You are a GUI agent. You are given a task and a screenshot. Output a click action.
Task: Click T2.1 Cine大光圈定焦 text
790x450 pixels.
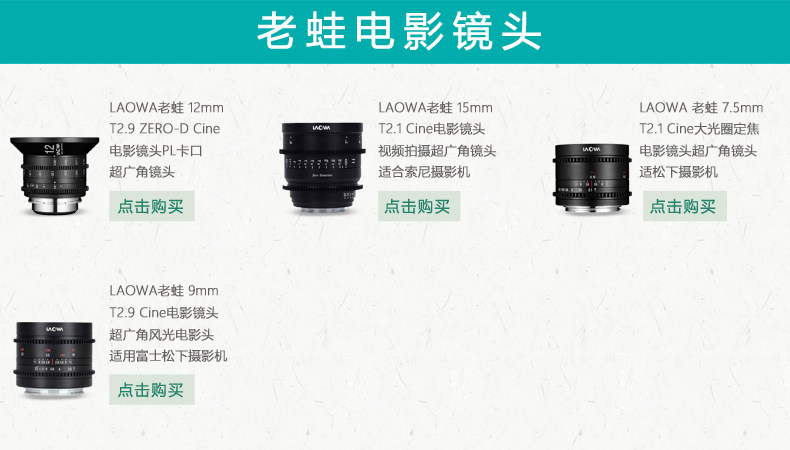[x=699, y=129]
